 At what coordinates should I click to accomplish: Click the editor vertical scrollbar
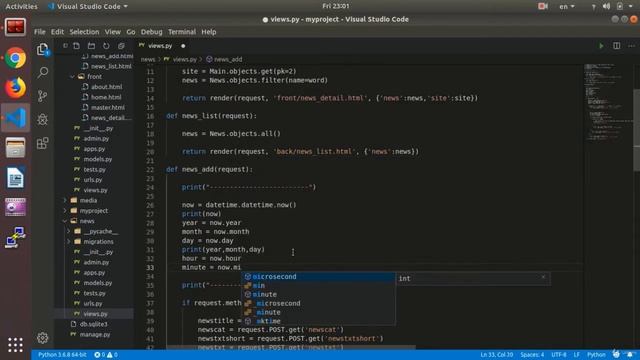pos(636,130)
